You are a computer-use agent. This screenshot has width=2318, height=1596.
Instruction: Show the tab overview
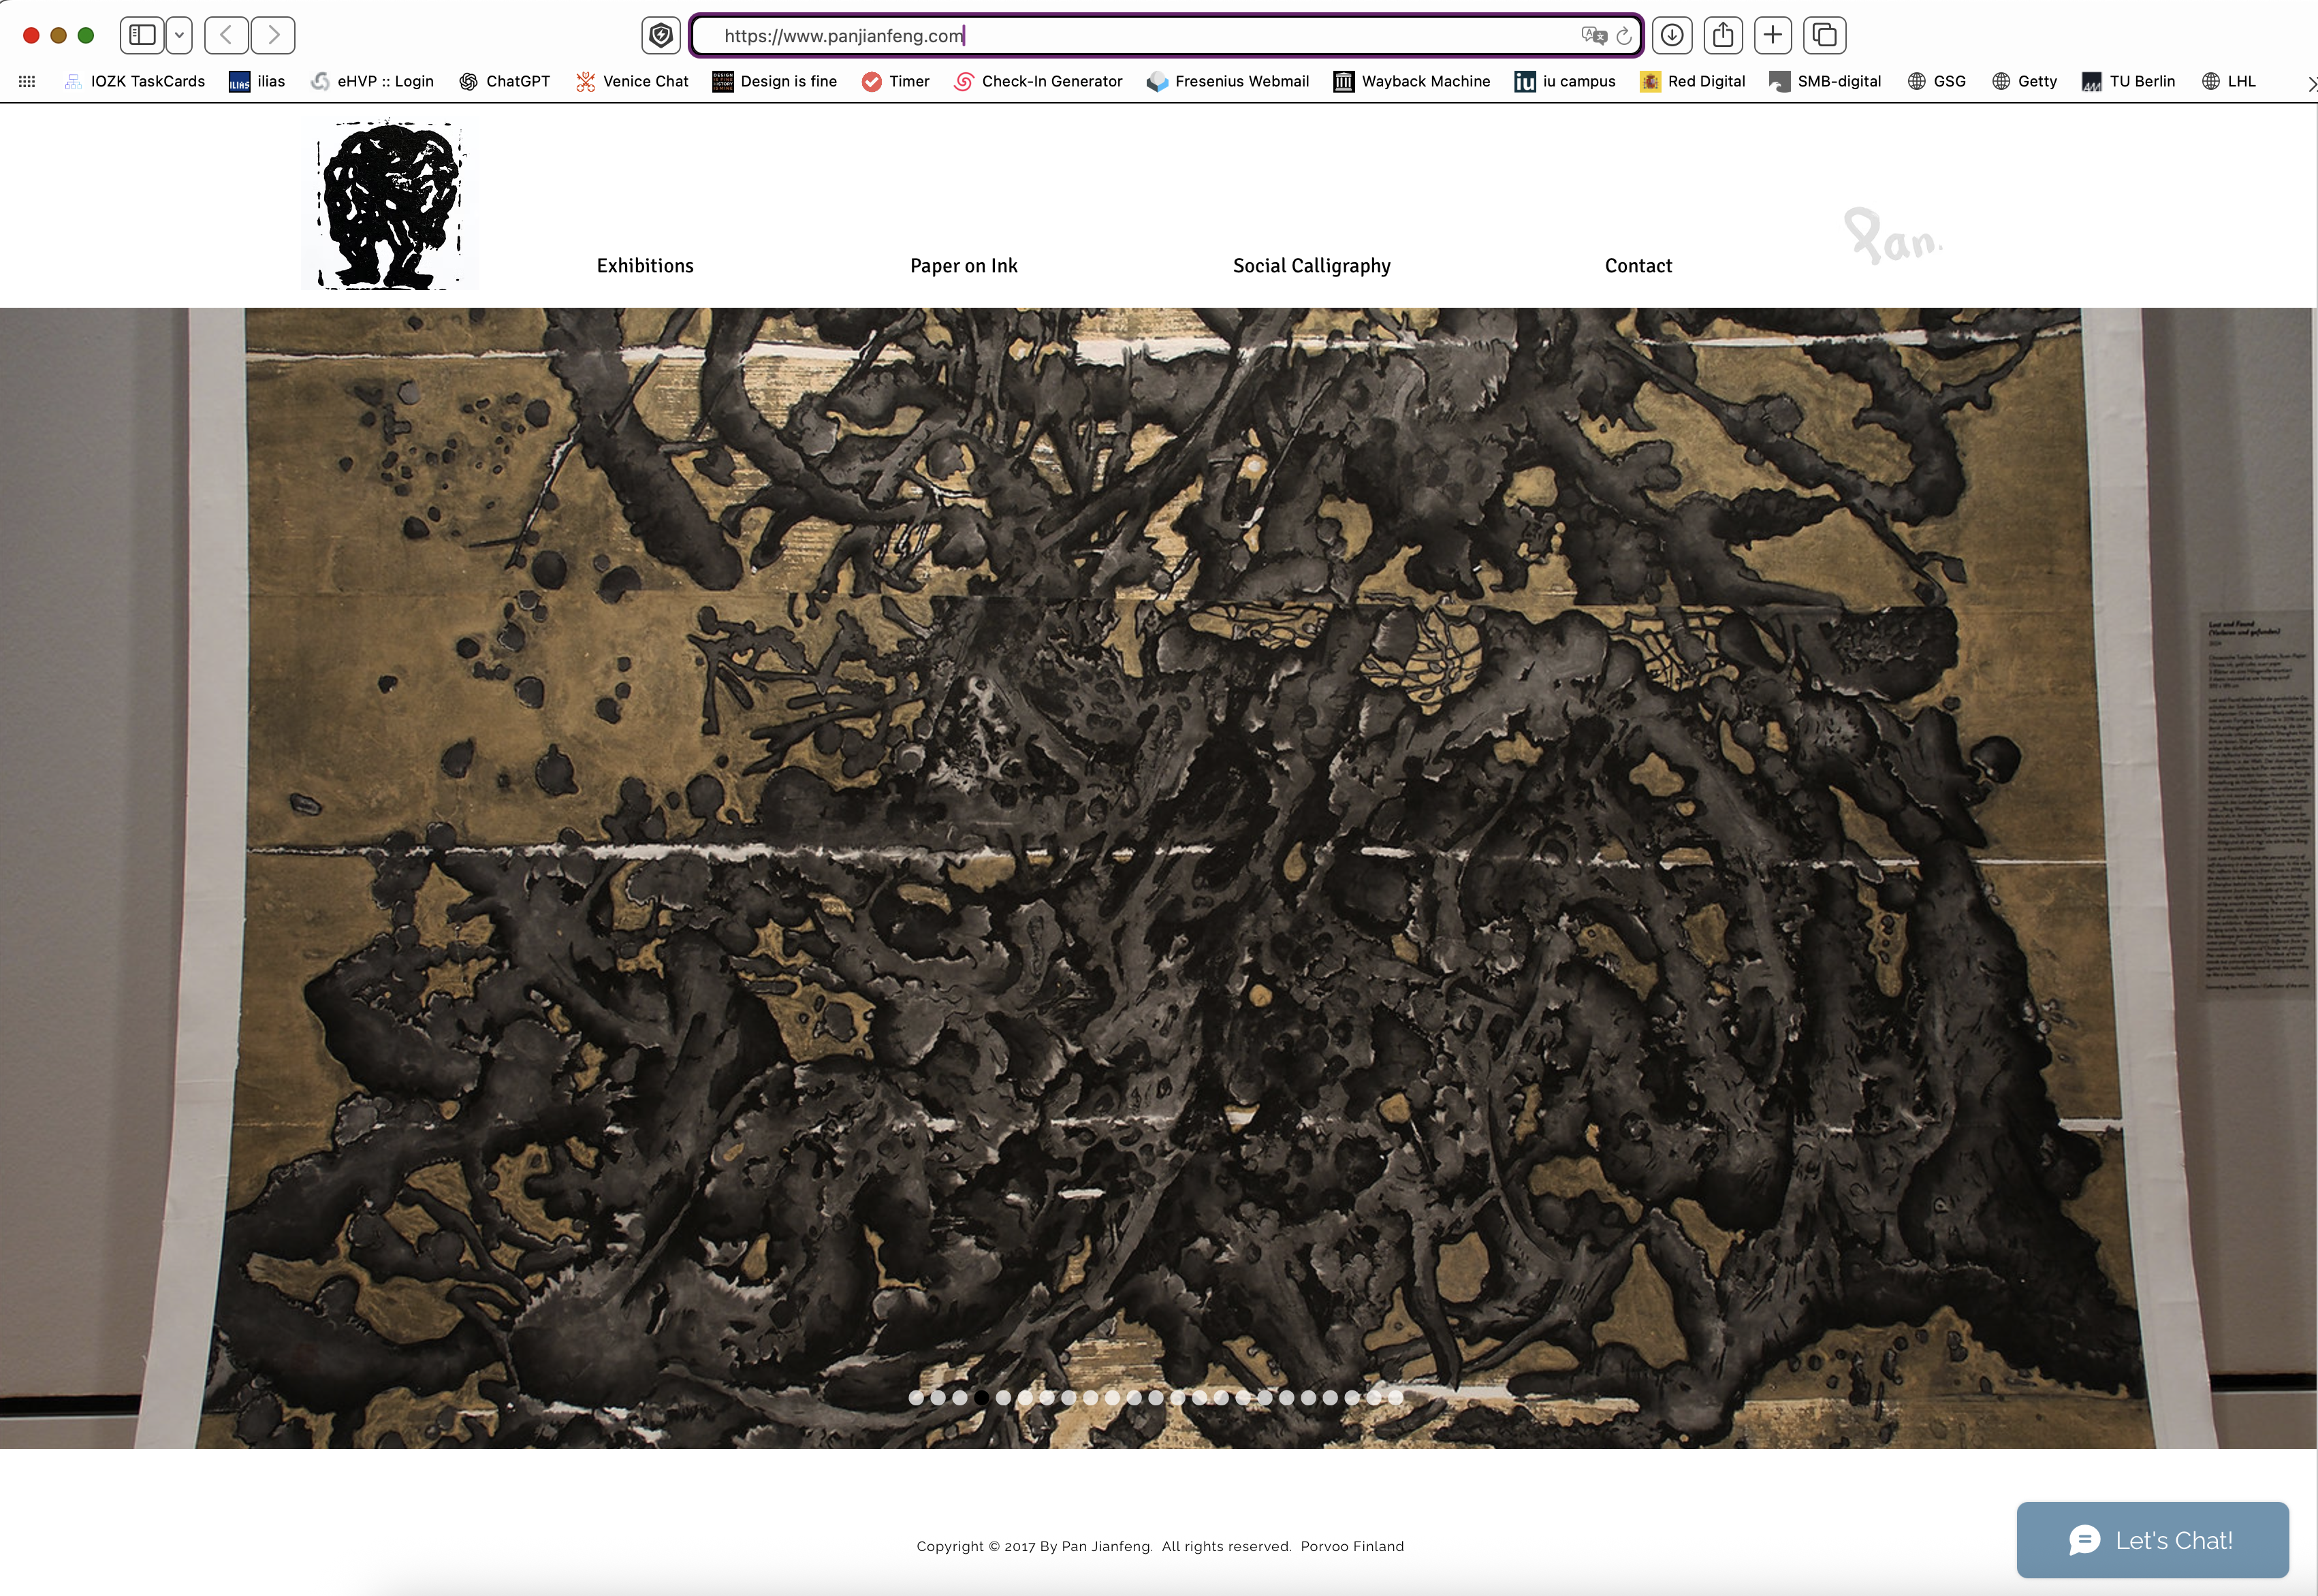point(1824,35)
